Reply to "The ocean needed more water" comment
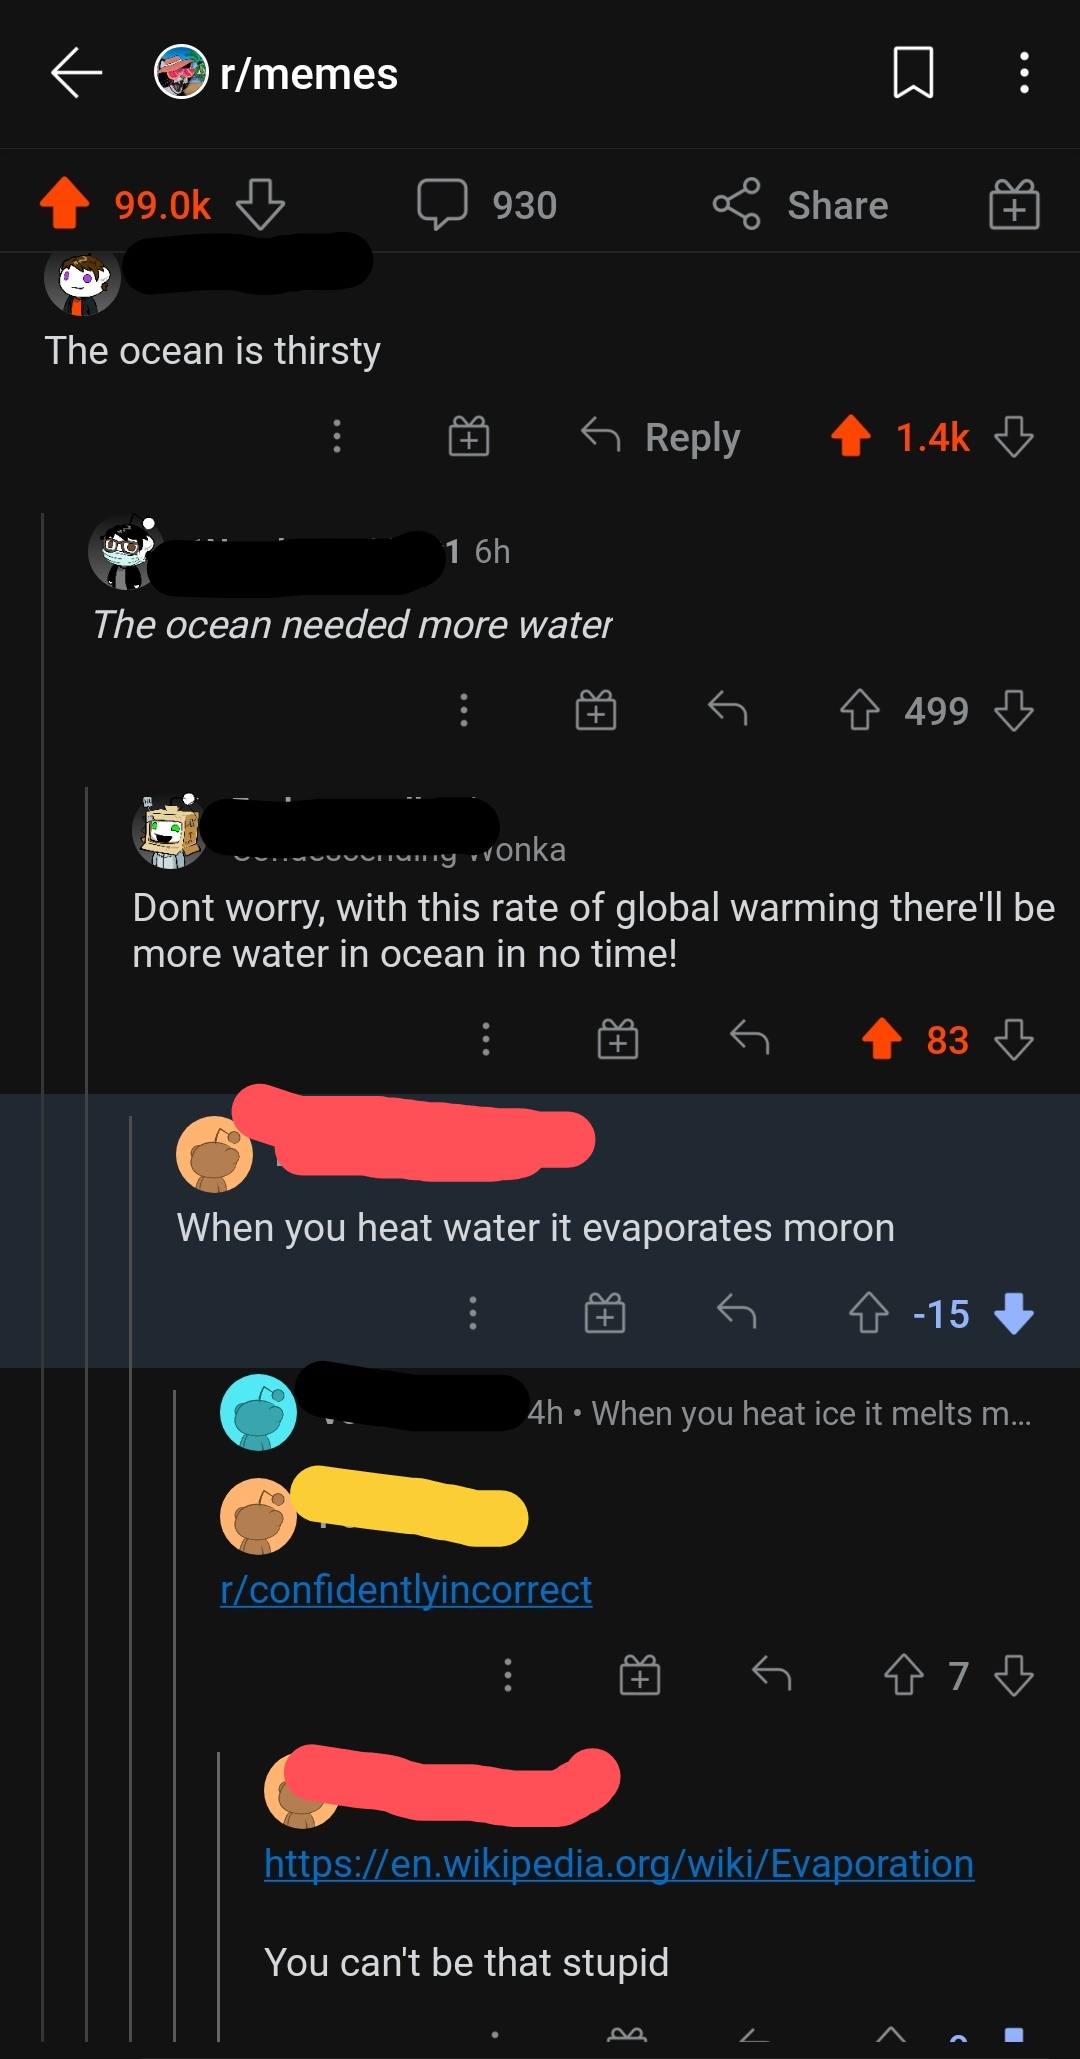The width and height of the screenshot is (1080, 2059). pos(727,711)
